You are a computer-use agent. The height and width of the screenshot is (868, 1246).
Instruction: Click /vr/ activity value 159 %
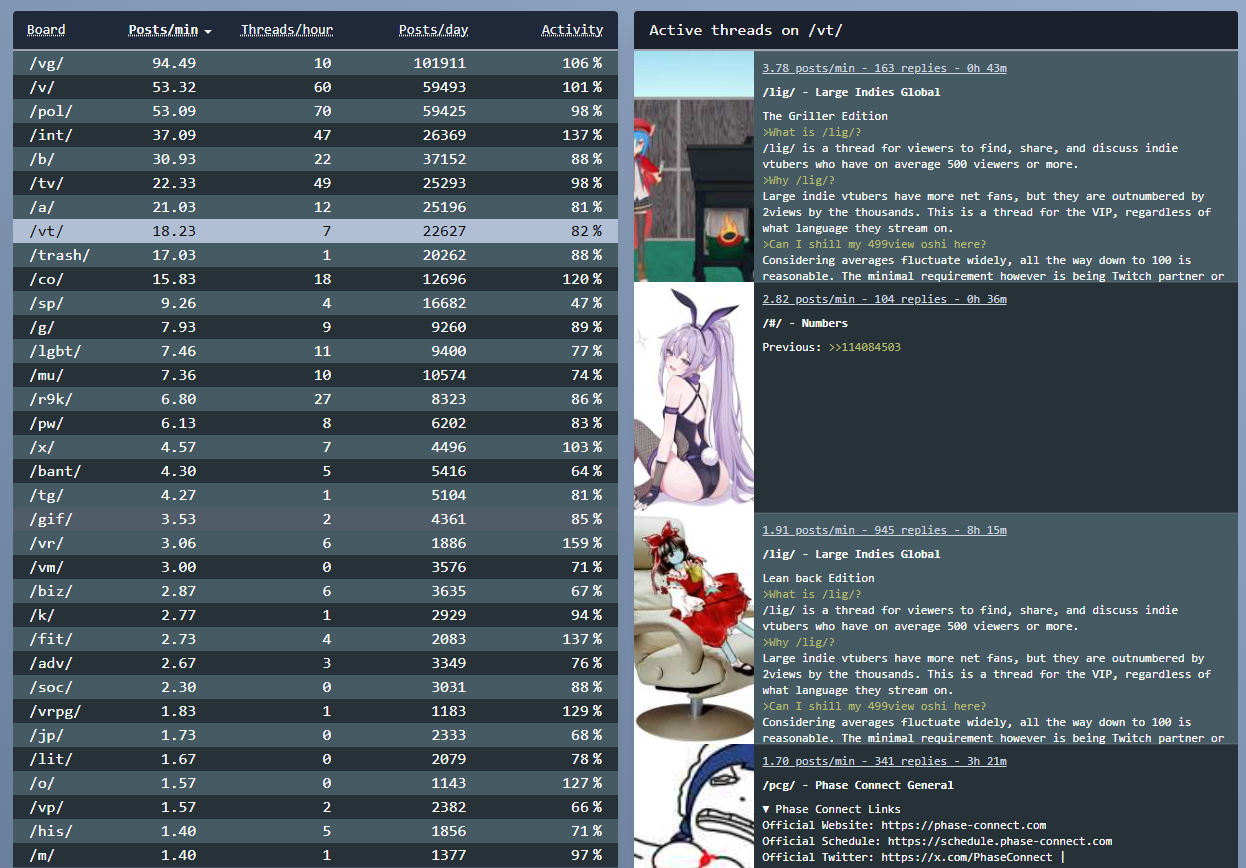point(582,543)
